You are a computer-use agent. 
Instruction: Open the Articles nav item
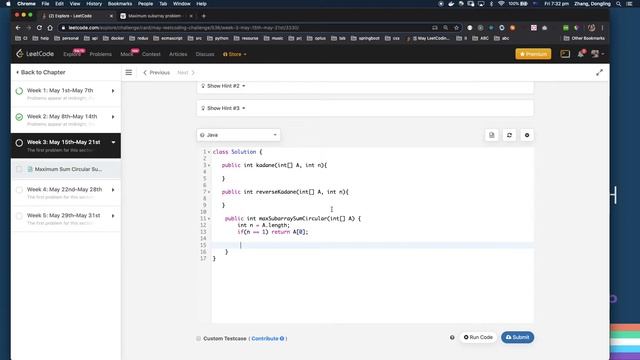tap(178, 54)
